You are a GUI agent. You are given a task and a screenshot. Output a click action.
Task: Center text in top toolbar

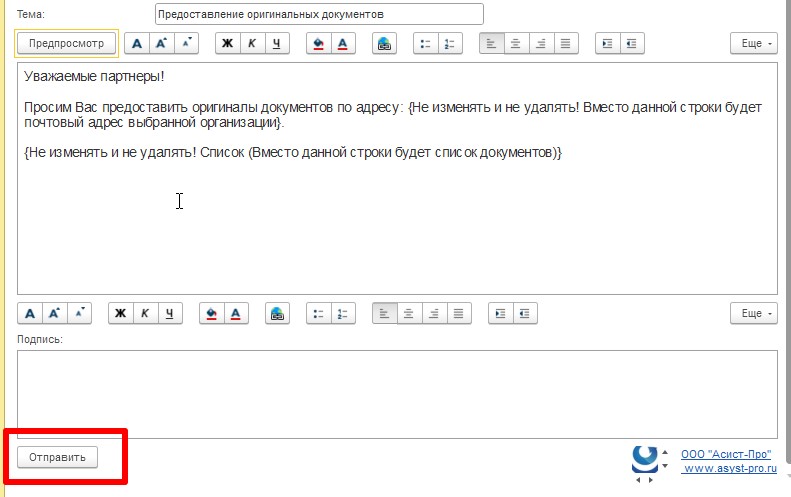[516, 43]
